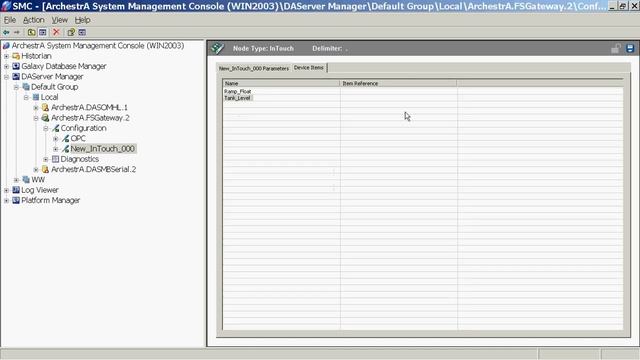Open the Action menu
This screenshot has height=360, width=640.
[33, 20]
